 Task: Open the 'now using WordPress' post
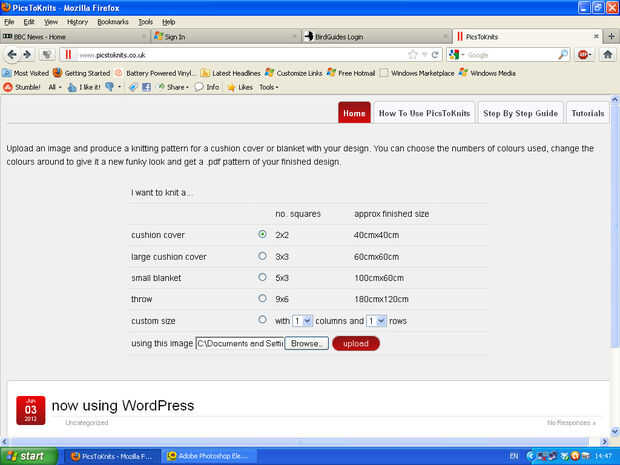pyautogui.click(x=123, y=405)
